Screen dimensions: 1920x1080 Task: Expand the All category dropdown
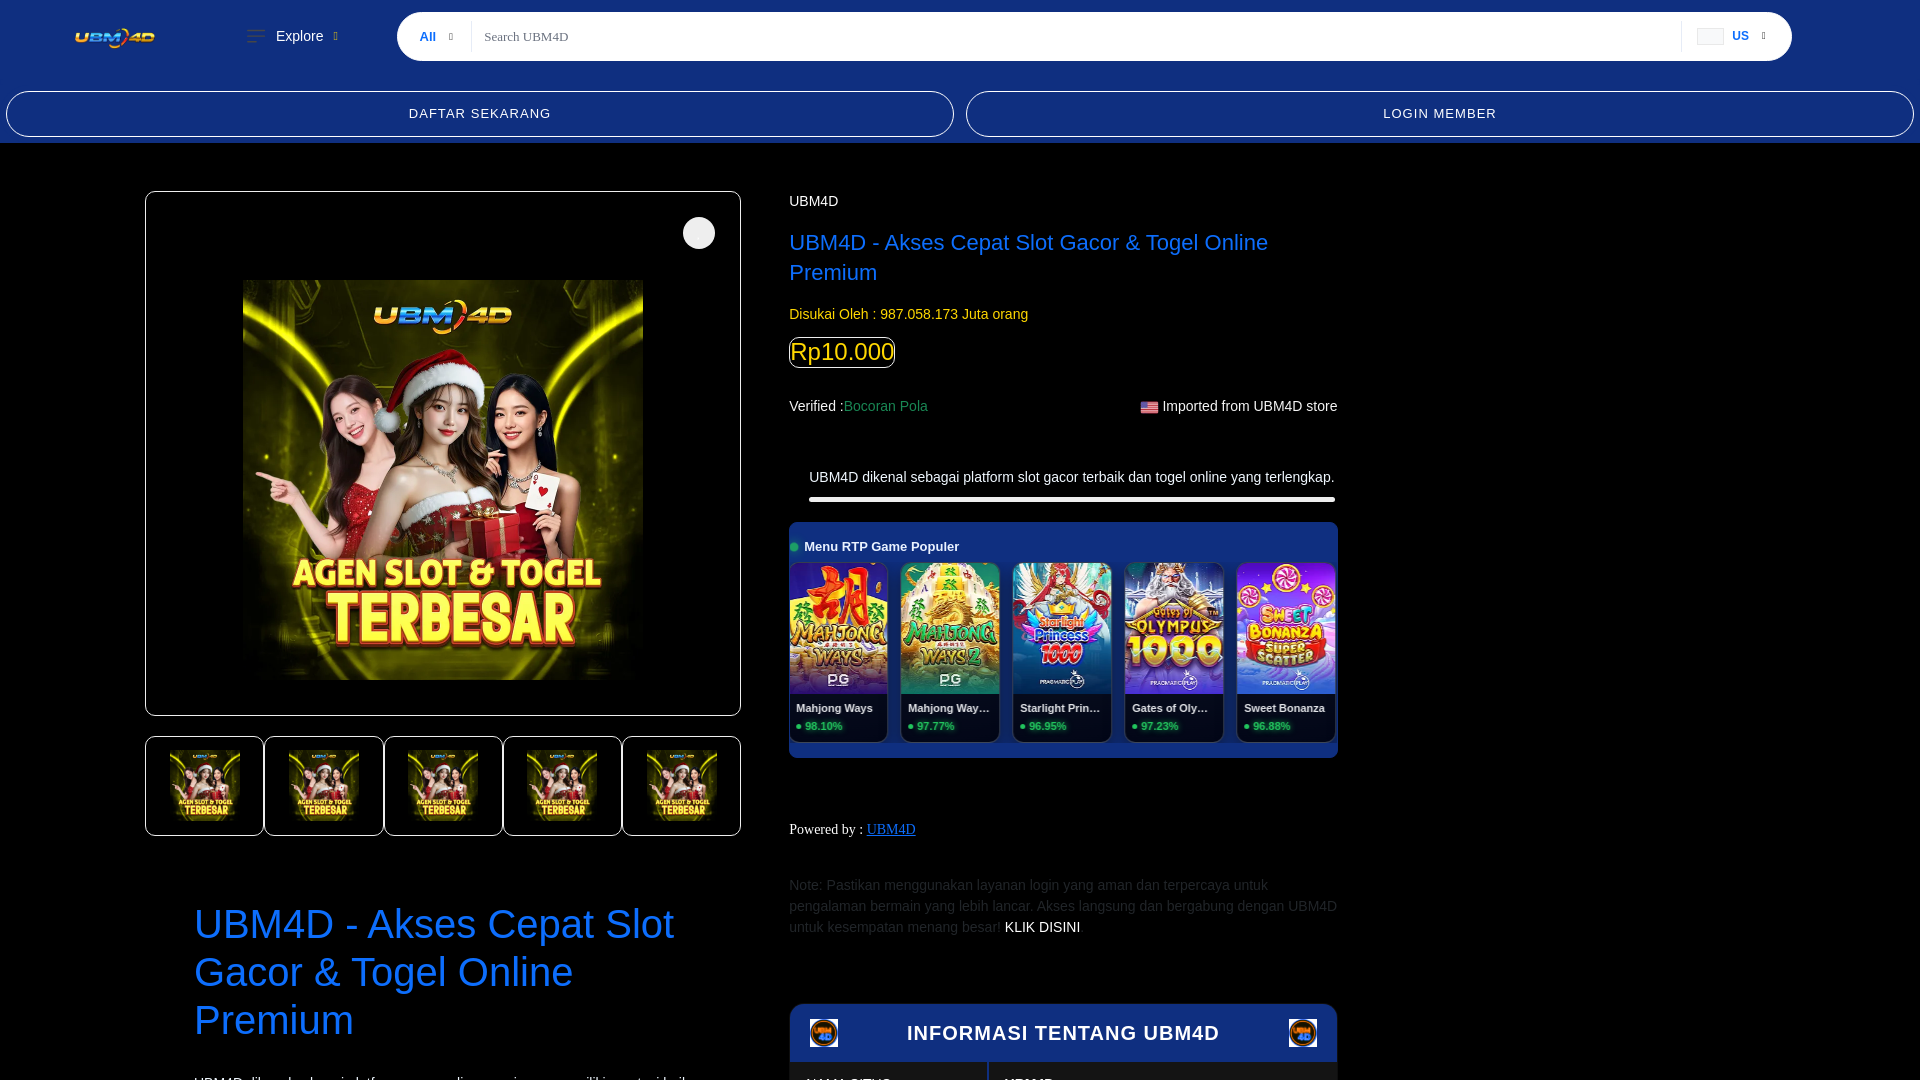click(436, 37)
